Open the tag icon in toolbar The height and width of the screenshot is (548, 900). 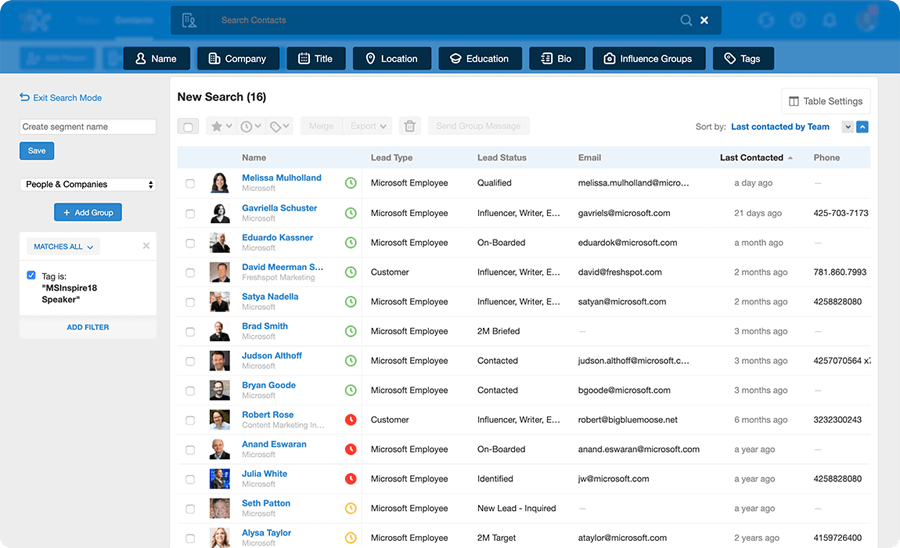coord(280,126)
